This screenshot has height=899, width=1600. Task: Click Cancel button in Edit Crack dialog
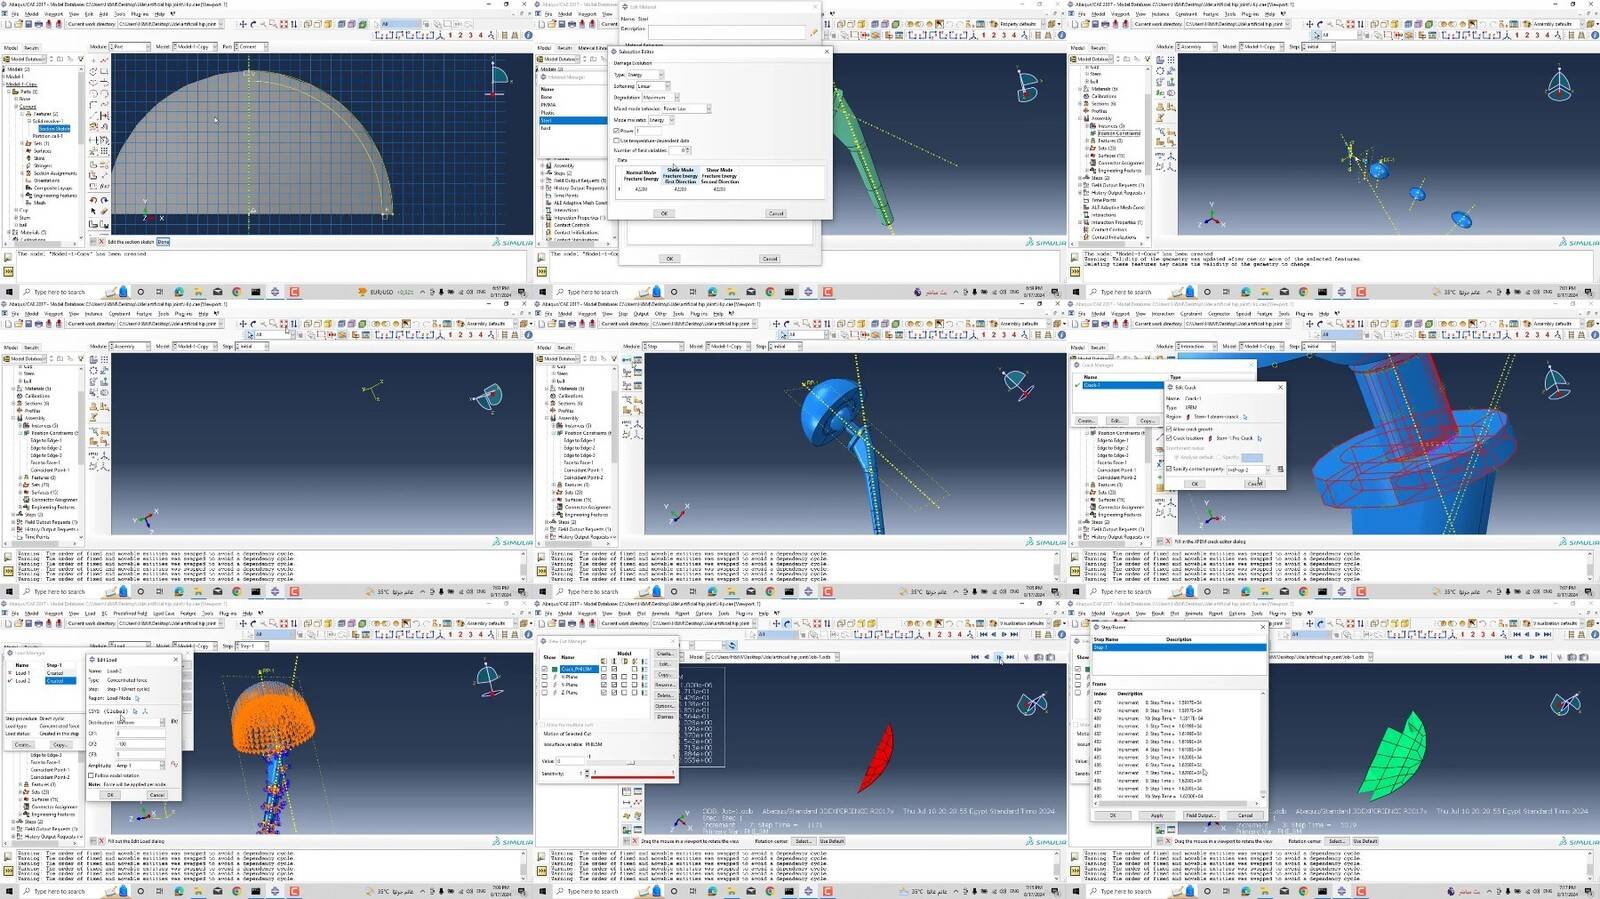(x=1255, y=484)
